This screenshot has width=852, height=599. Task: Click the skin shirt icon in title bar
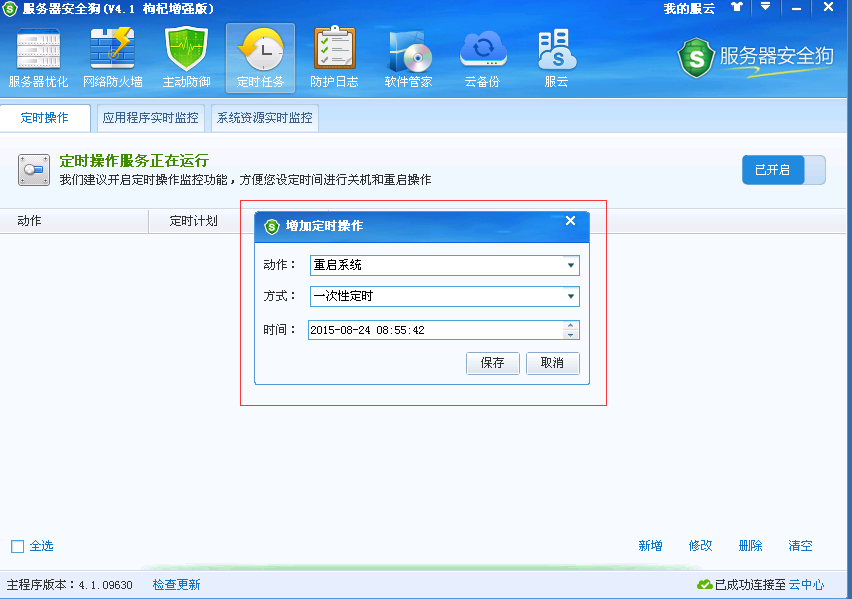click(738, 7)
